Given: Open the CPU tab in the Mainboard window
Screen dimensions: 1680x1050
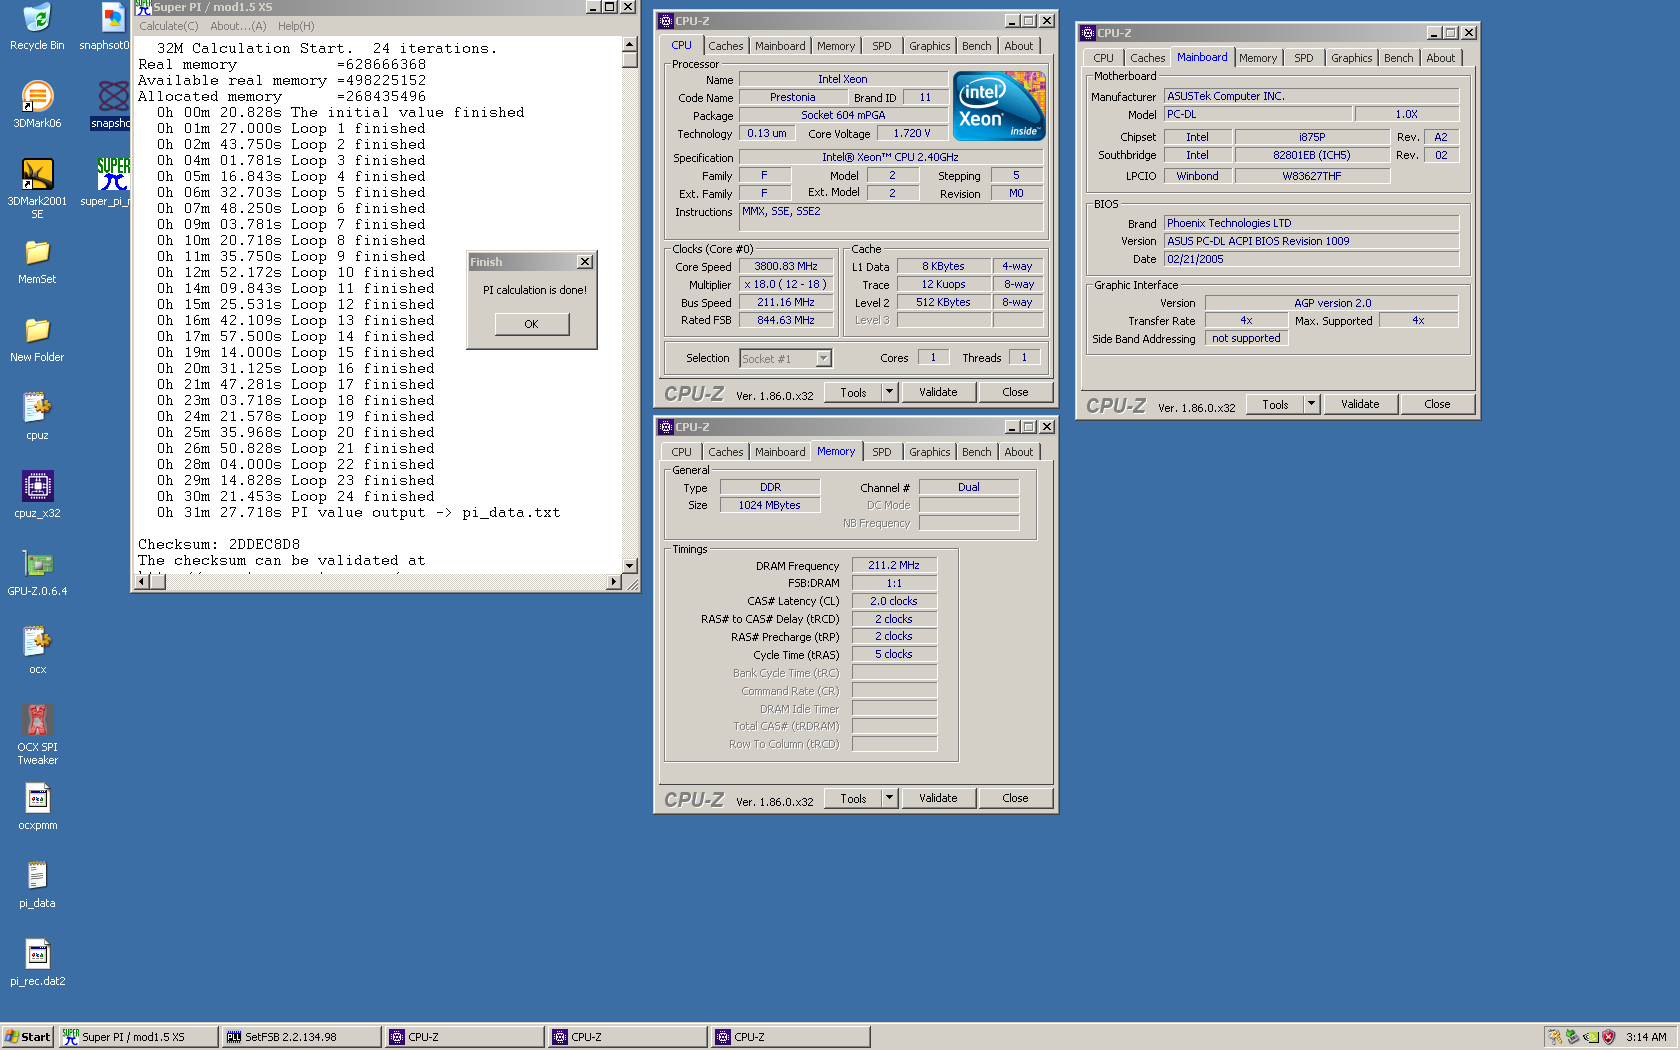Looking at the screenshot, I should click(1103, 58).
